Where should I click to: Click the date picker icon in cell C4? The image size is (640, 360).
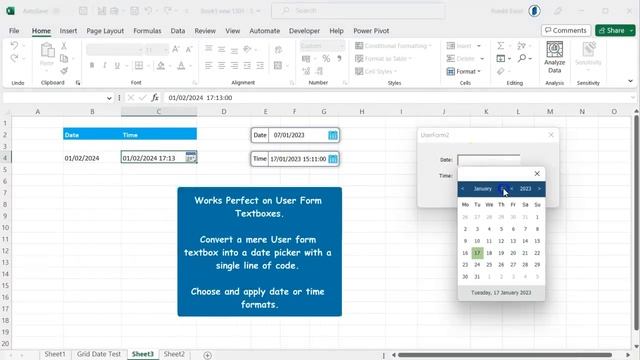coord(191,157)
